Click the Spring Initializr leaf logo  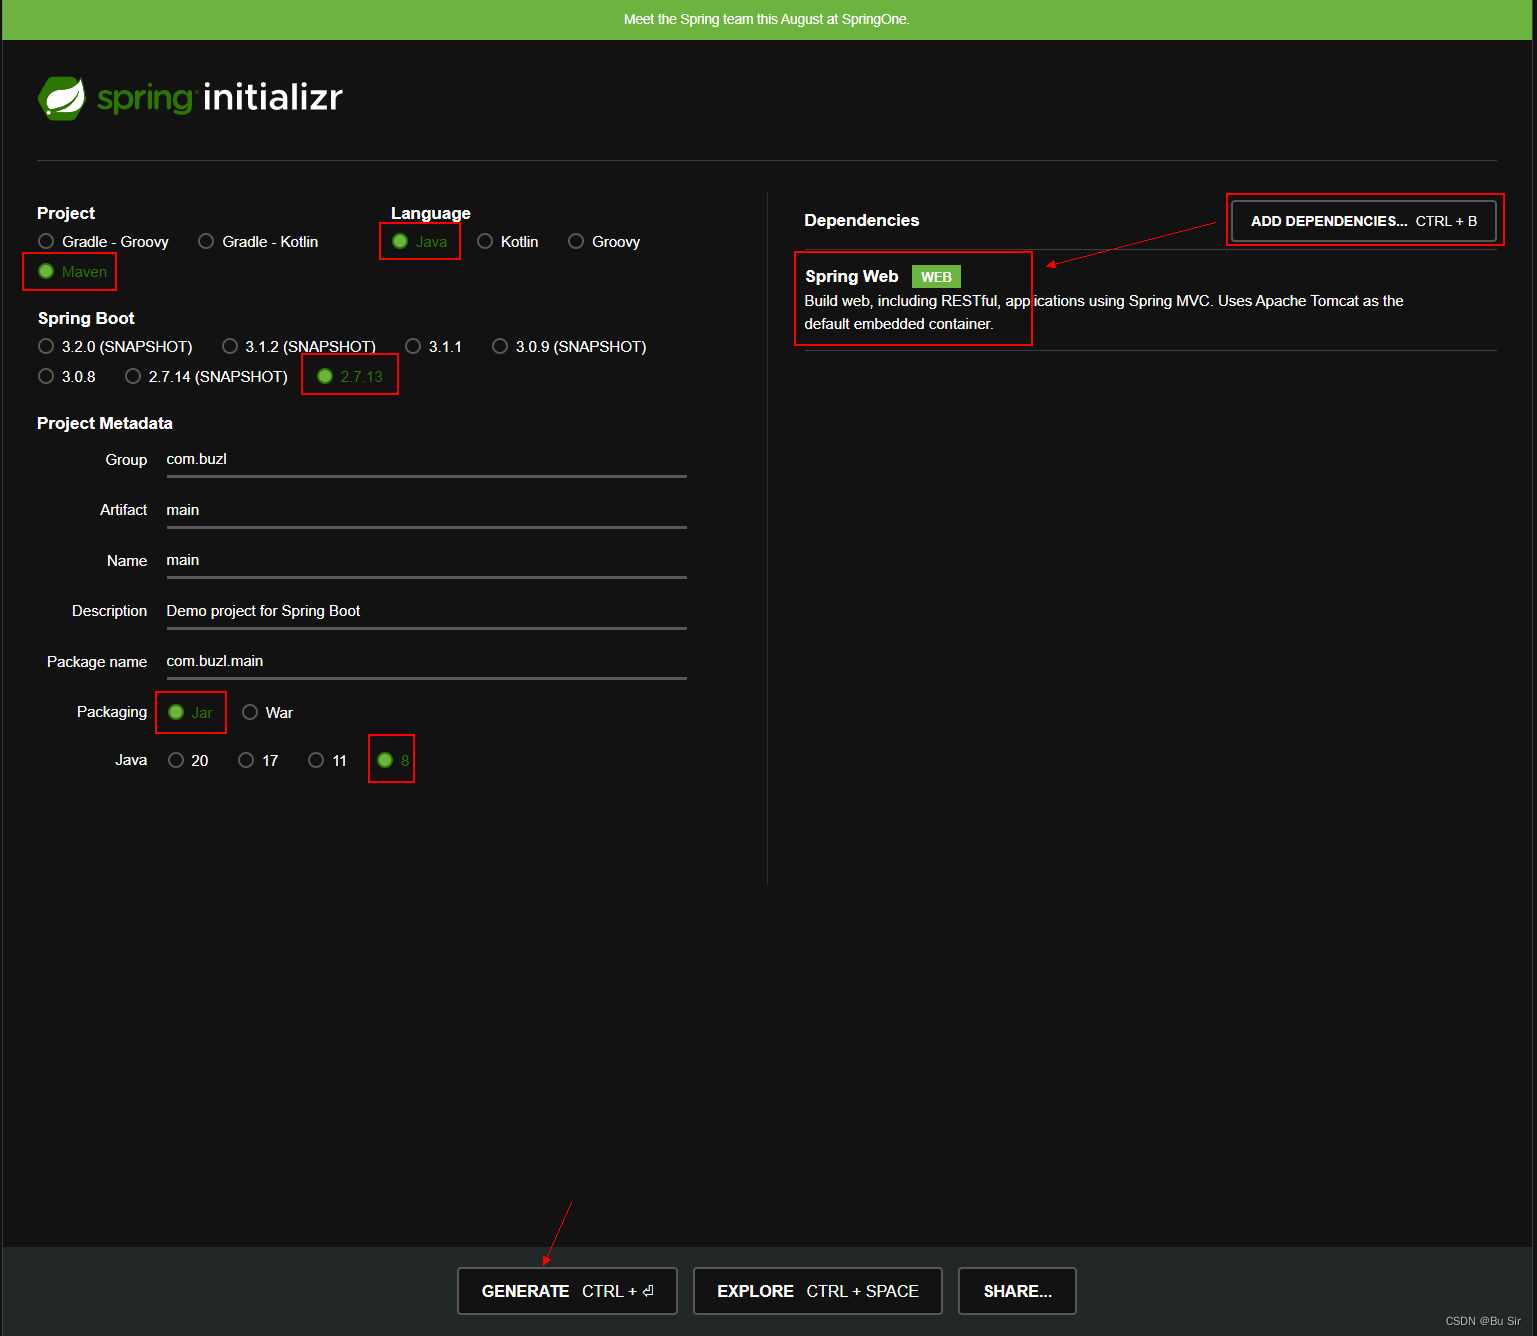tap(62, 97)
